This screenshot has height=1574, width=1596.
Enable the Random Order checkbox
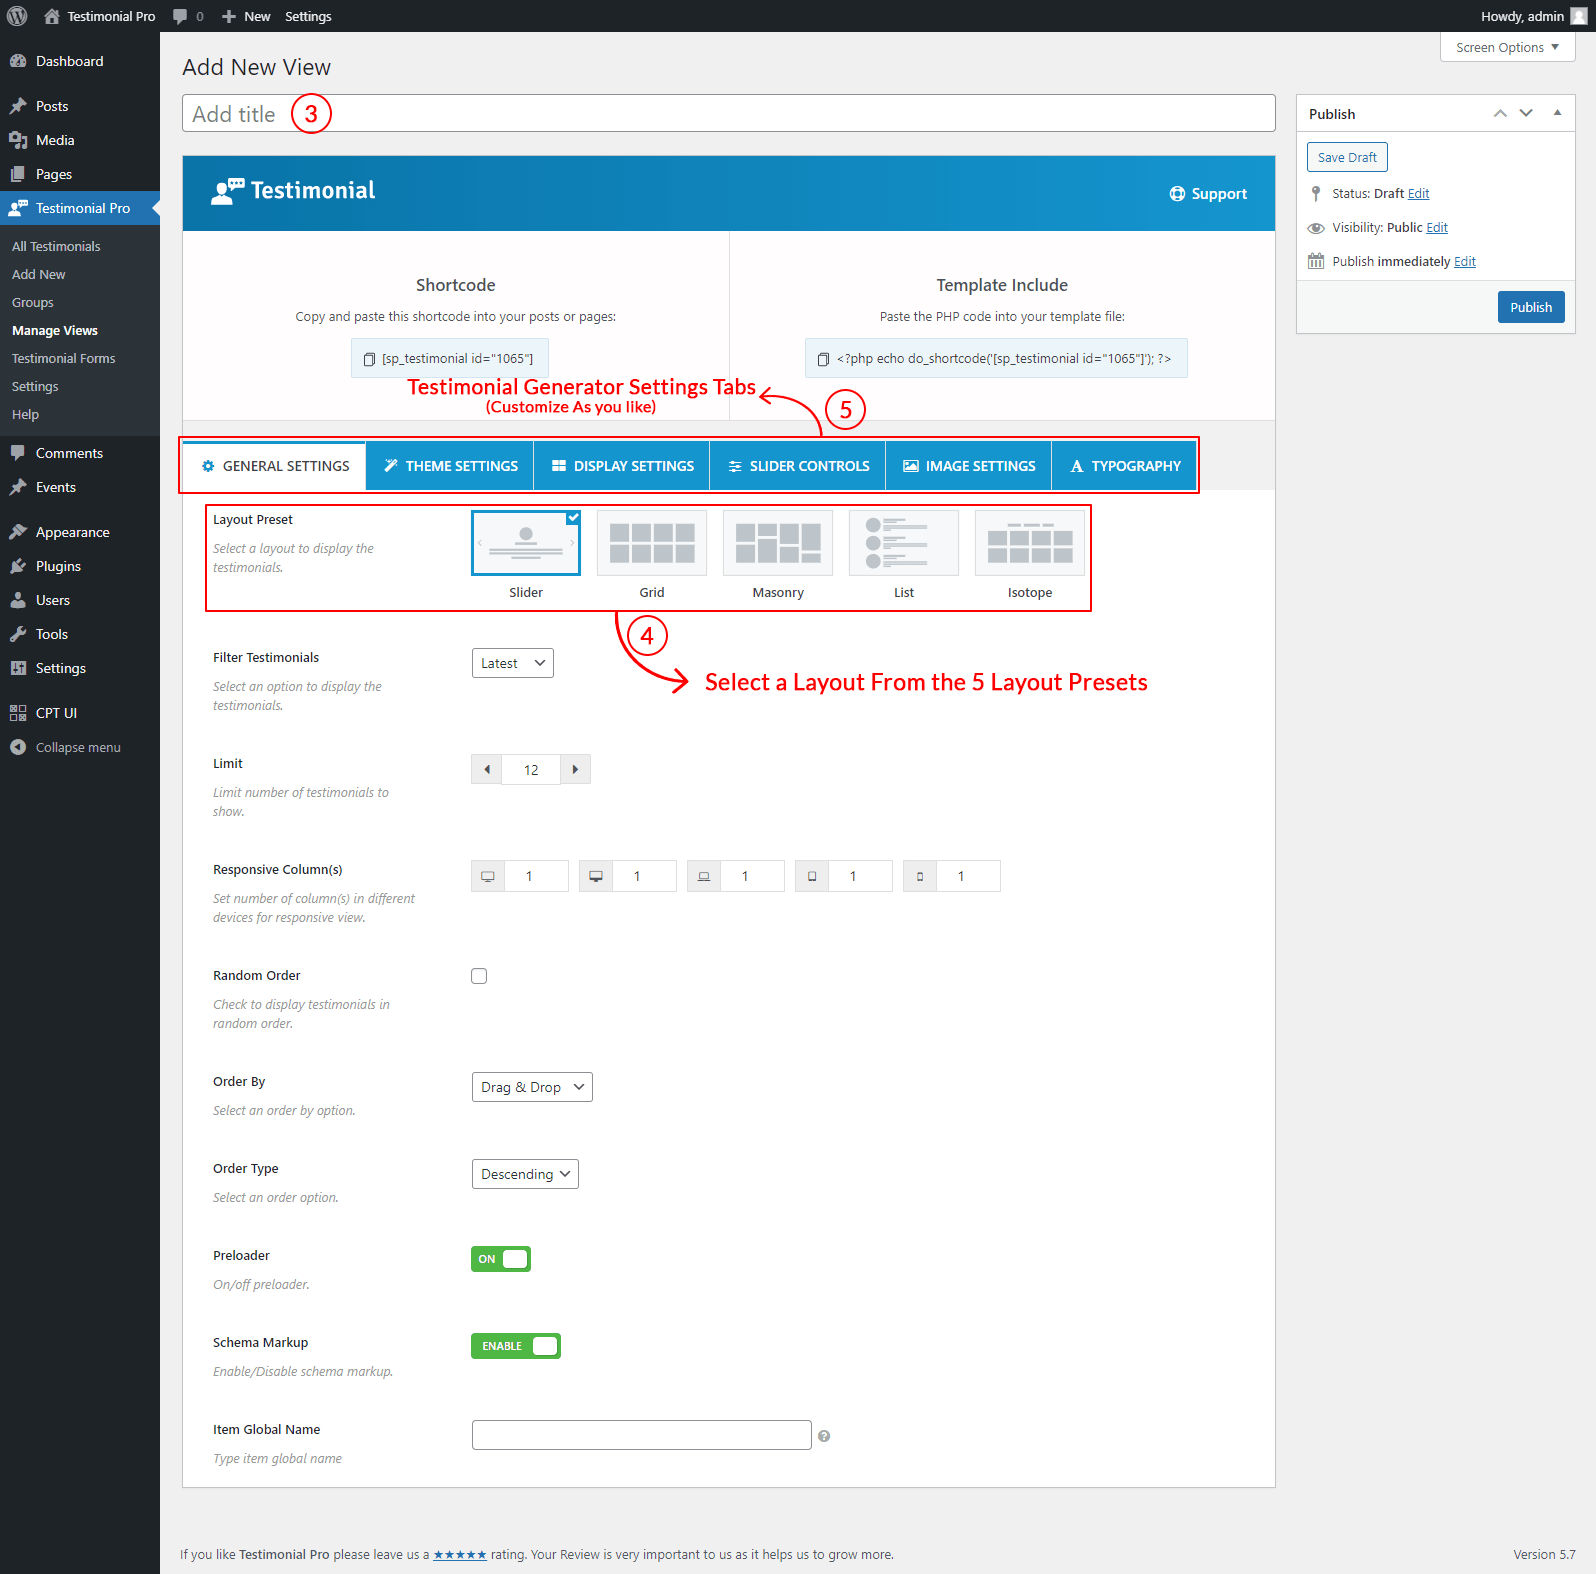pos(479,976)
